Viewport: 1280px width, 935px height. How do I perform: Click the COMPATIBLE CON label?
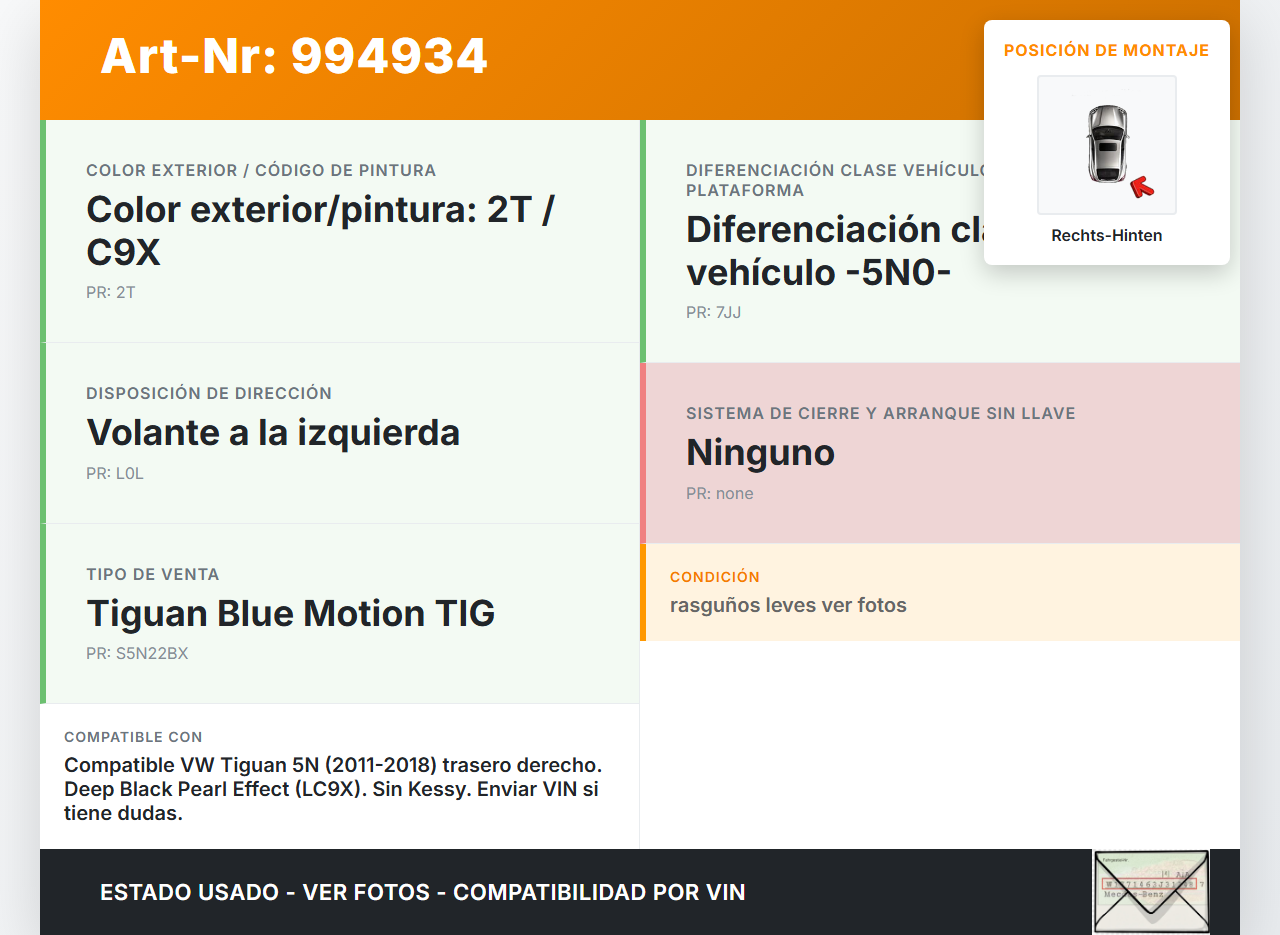tap(133, 737)
